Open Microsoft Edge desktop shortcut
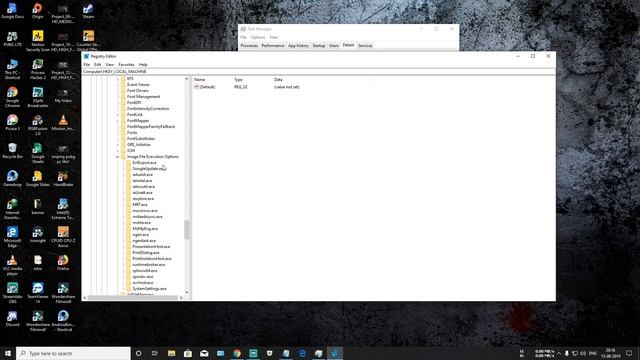Viewport: 640px width, 360px height. point(12,237)
